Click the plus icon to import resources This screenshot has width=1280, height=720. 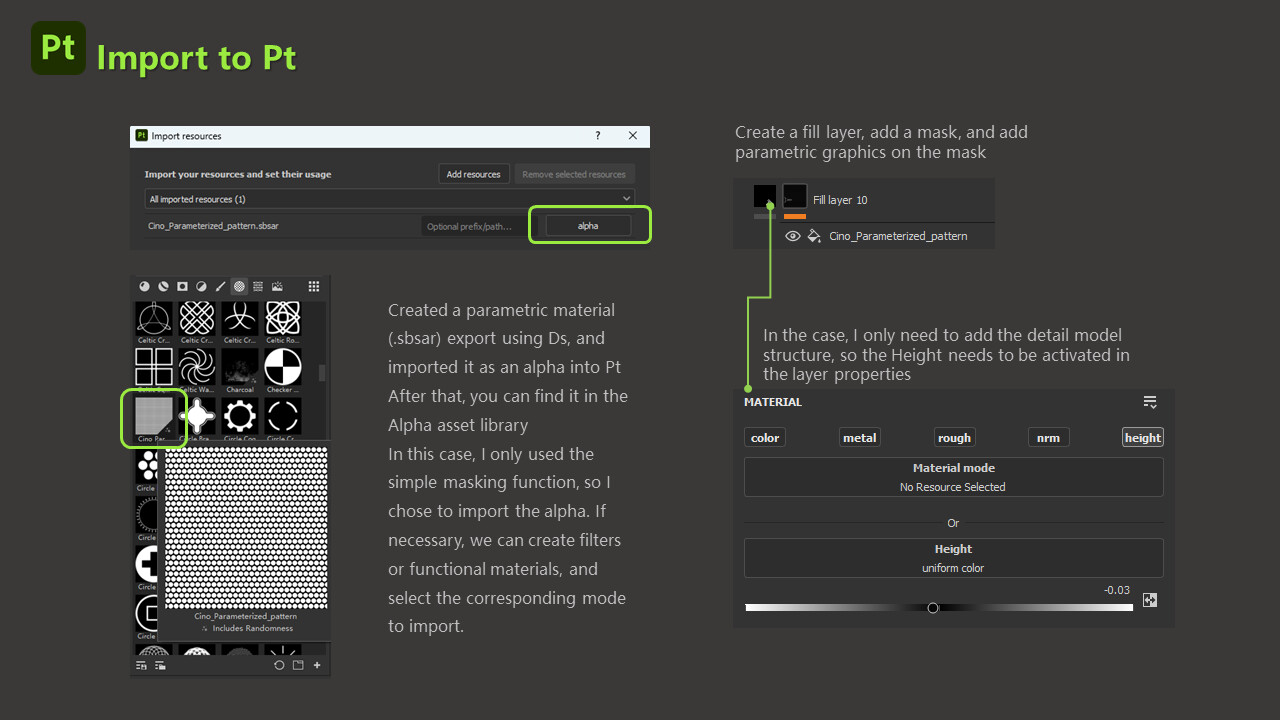[317, 665]
